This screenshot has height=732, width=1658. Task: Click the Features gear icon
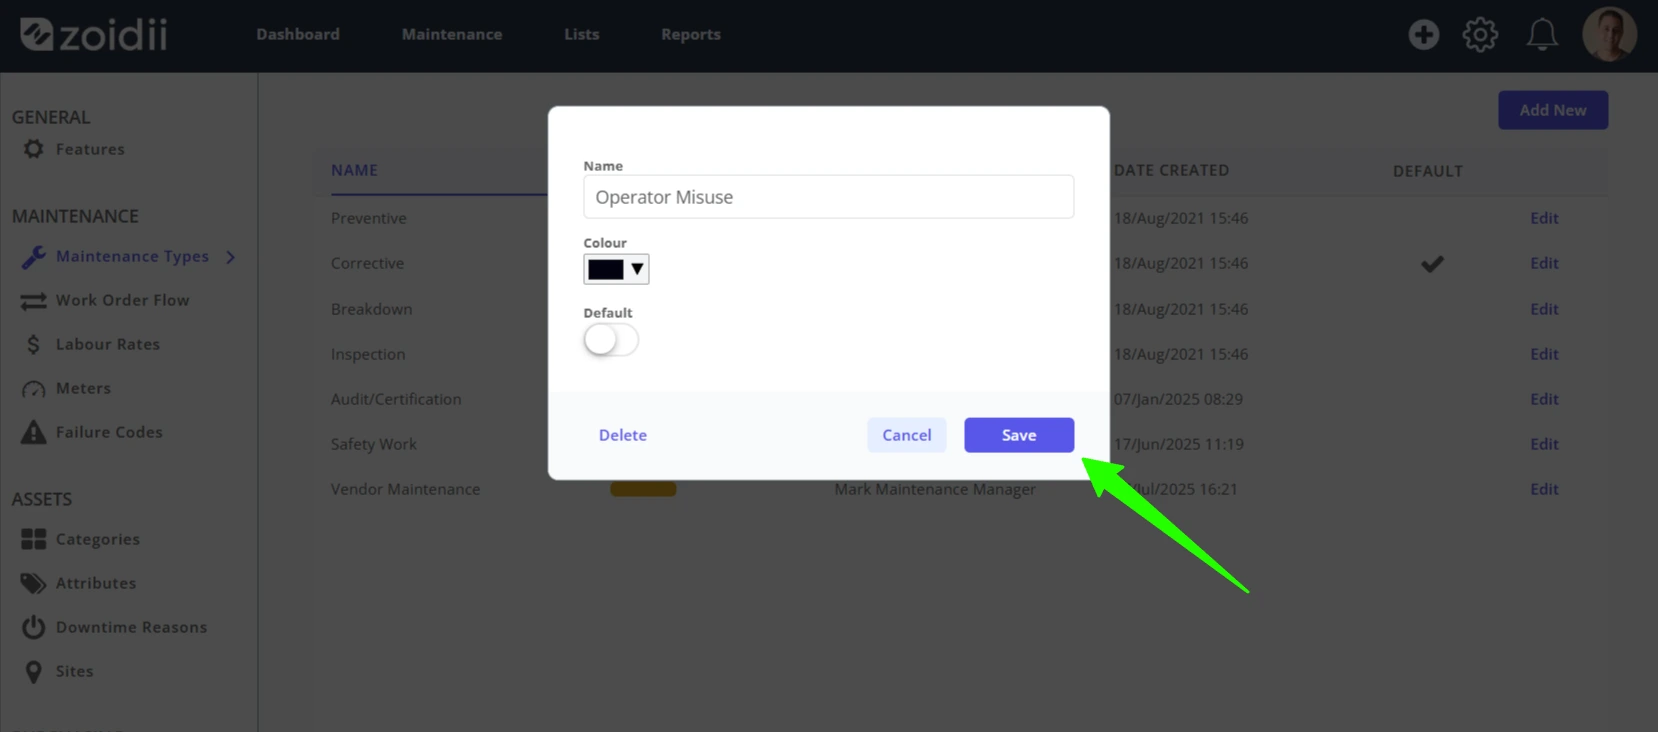pos(33,149)
